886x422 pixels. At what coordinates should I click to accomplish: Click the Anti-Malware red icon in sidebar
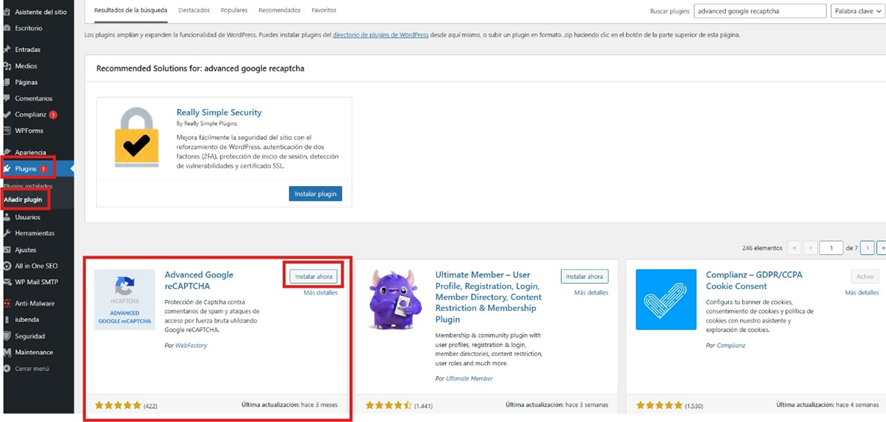(7, 303)
